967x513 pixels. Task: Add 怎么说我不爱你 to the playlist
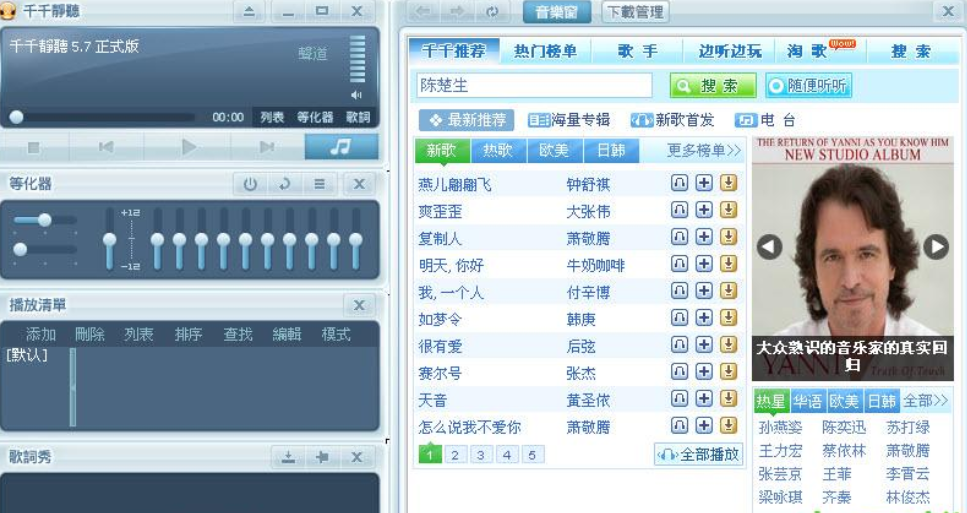(704, 425)
